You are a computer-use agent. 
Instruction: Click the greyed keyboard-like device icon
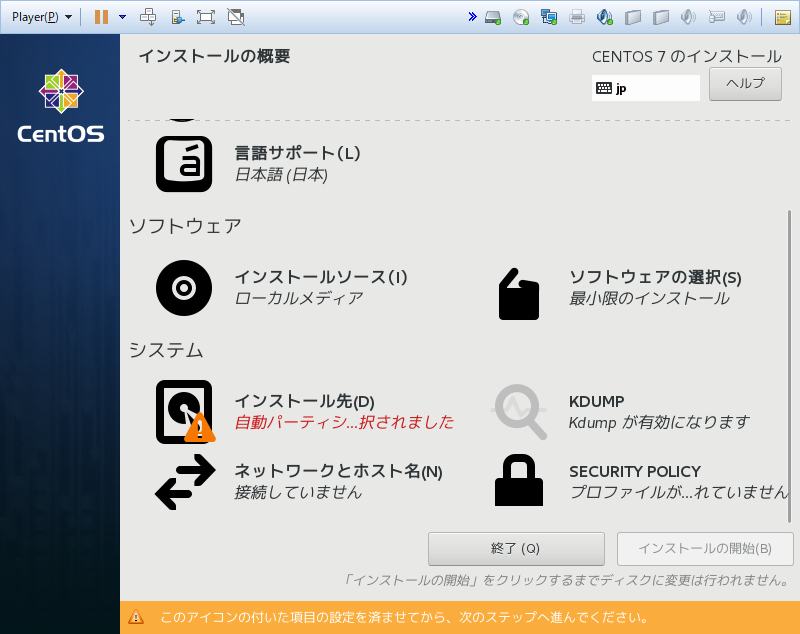tap(717, 17)
